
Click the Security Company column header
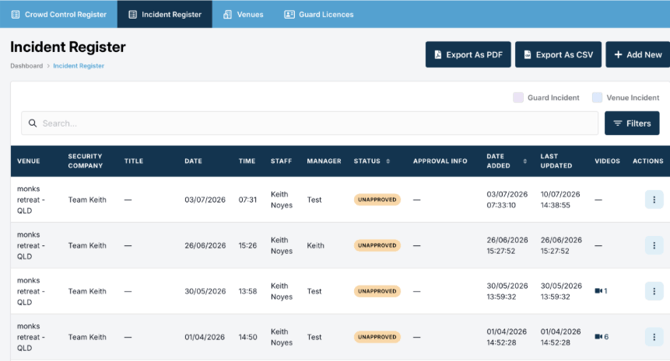[x=85, y=161]
